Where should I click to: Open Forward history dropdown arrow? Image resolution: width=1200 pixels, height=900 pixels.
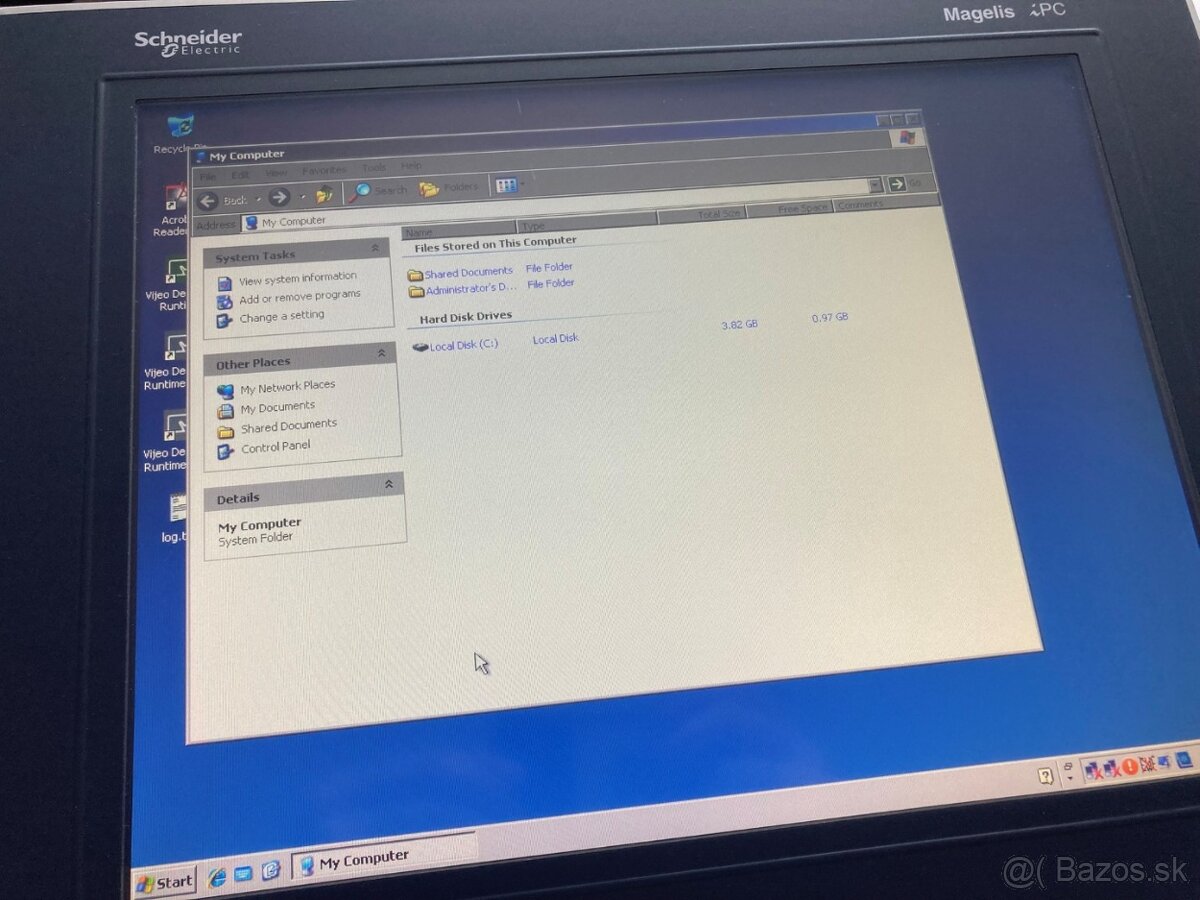click(x=303, y=198)
